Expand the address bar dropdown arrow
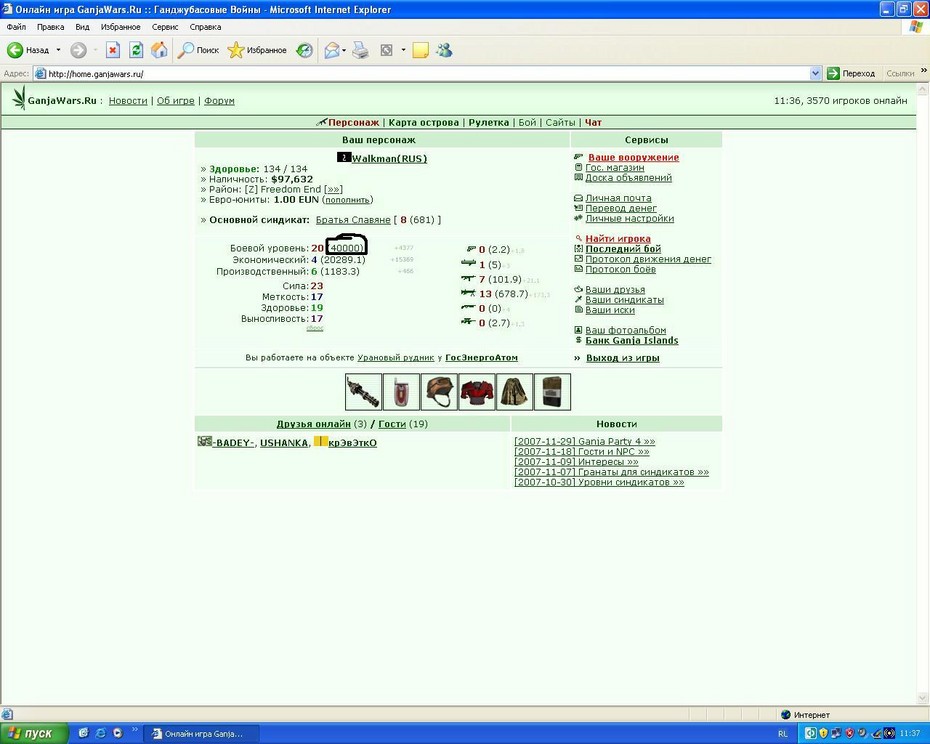Screen dimensions: 930x744 click(816, 74)
